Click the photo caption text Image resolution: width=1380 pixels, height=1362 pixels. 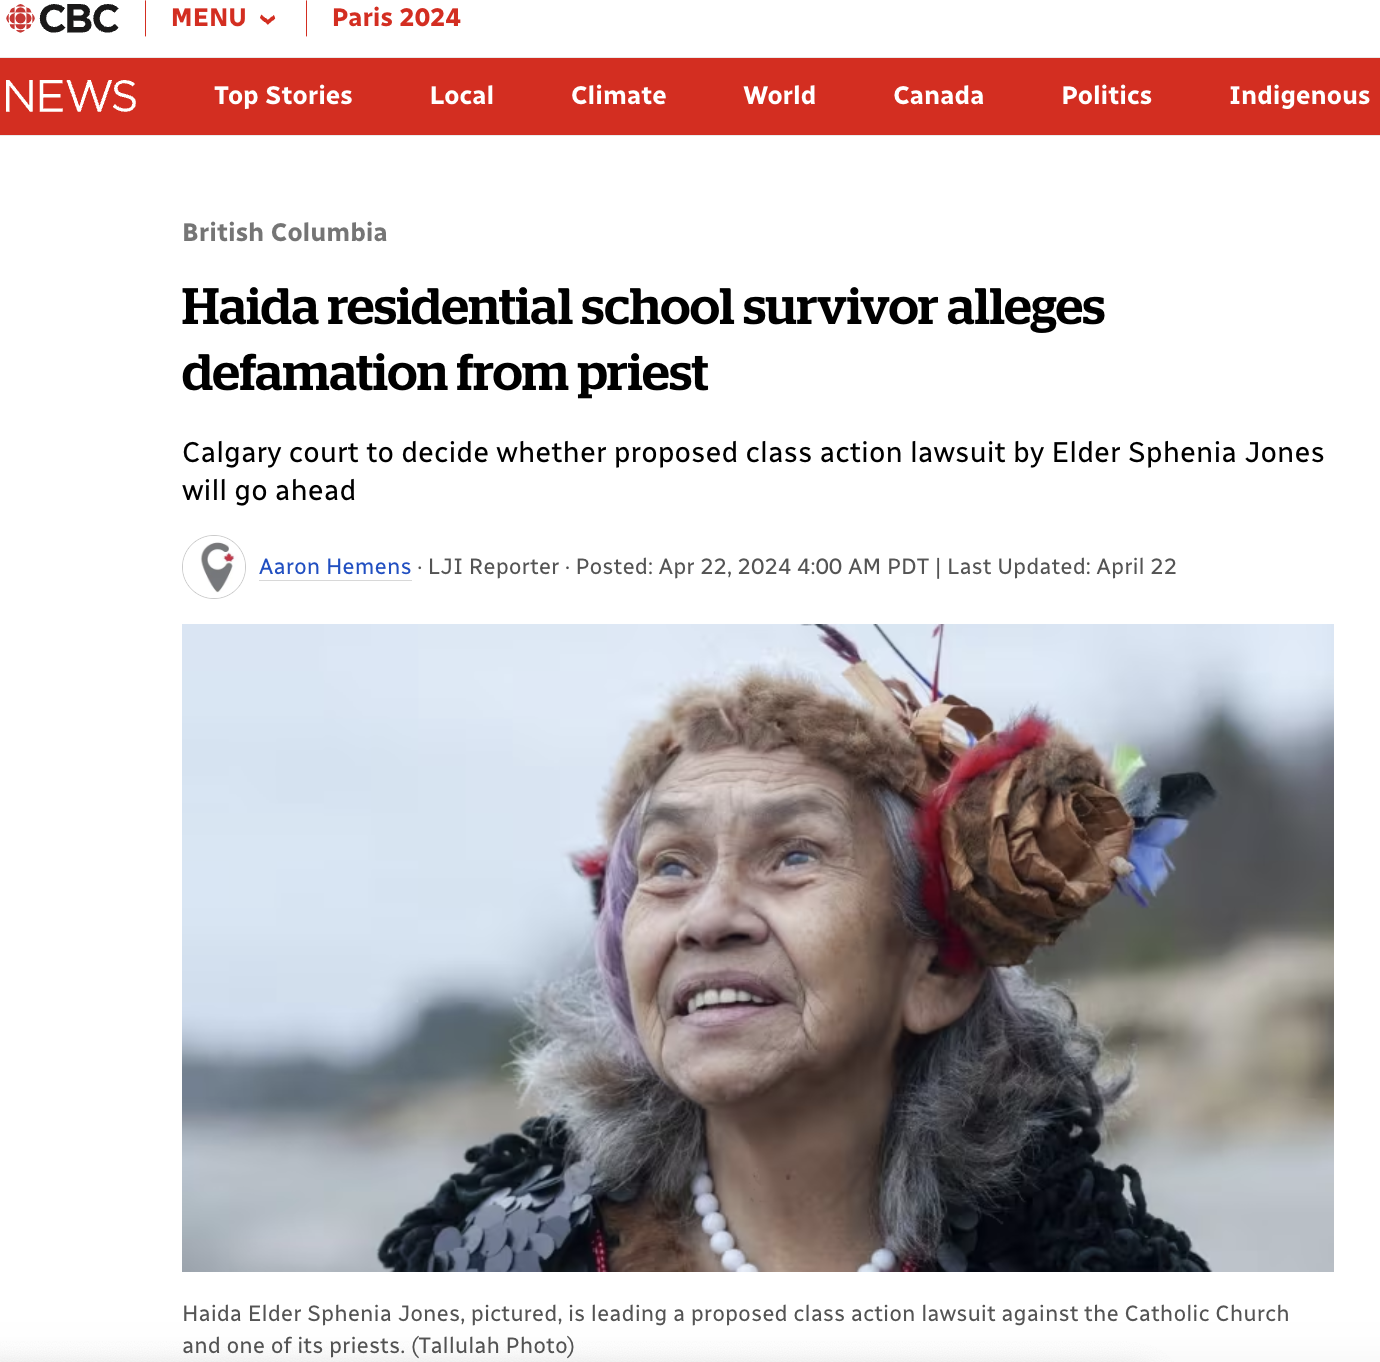pyautogui.click(x=736, y=1329)
